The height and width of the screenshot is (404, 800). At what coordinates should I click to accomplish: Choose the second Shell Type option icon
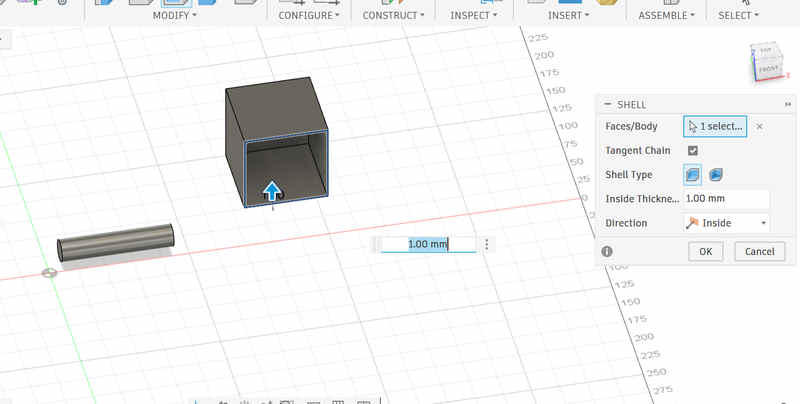coord(715,175)
